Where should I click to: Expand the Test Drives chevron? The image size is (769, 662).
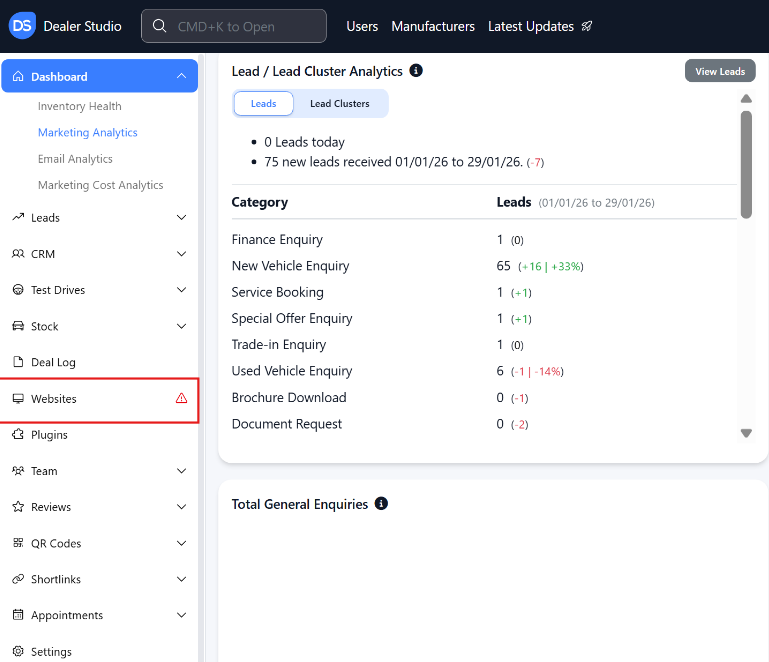tap(181, 290)
